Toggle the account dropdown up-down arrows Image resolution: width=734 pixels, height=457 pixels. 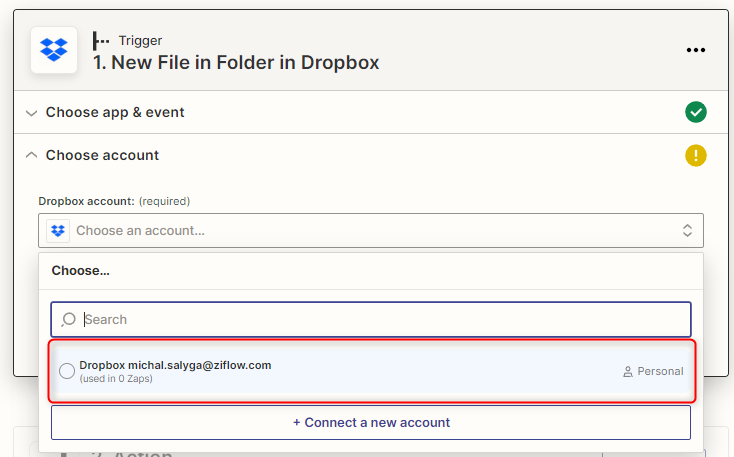coord(687,231)
